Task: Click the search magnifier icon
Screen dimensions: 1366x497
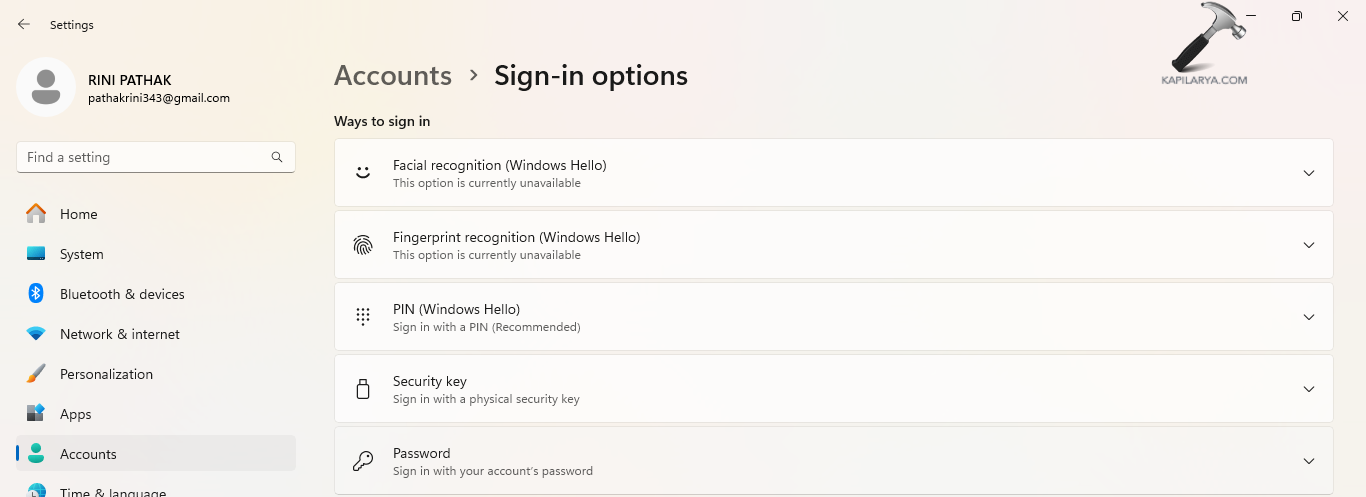Action: 277,157
